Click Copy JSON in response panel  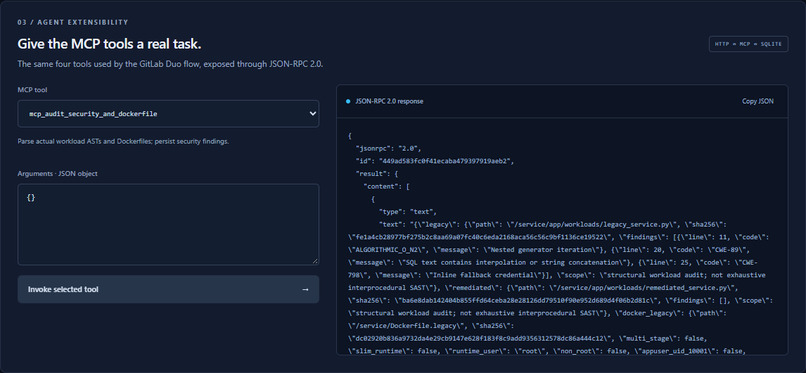[757, 101]
